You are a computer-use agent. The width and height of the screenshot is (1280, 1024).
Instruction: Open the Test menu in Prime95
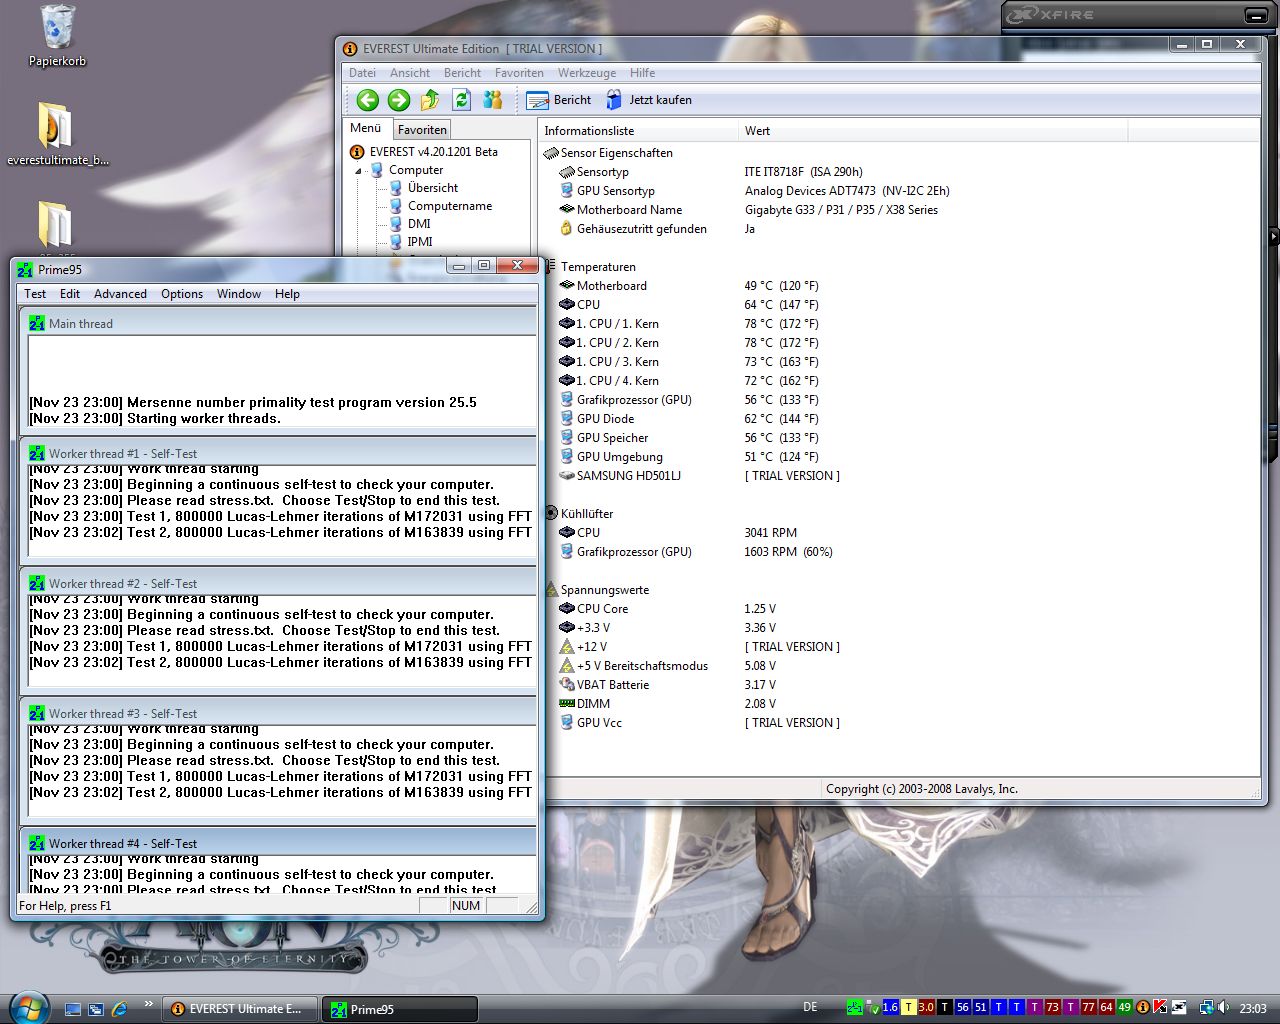pyautogui.click(x=35, y=294)
